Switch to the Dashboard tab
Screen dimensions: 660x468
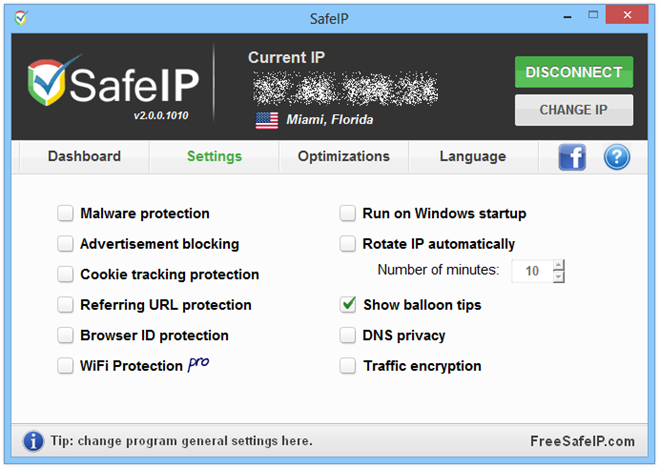(84, 157)
